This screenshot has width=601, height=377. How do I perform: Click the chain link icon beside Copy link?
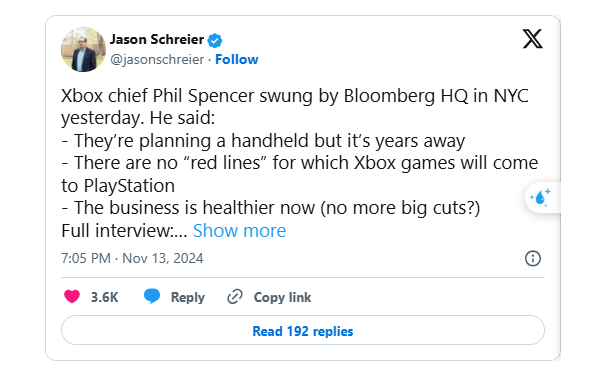coord(235,297)
